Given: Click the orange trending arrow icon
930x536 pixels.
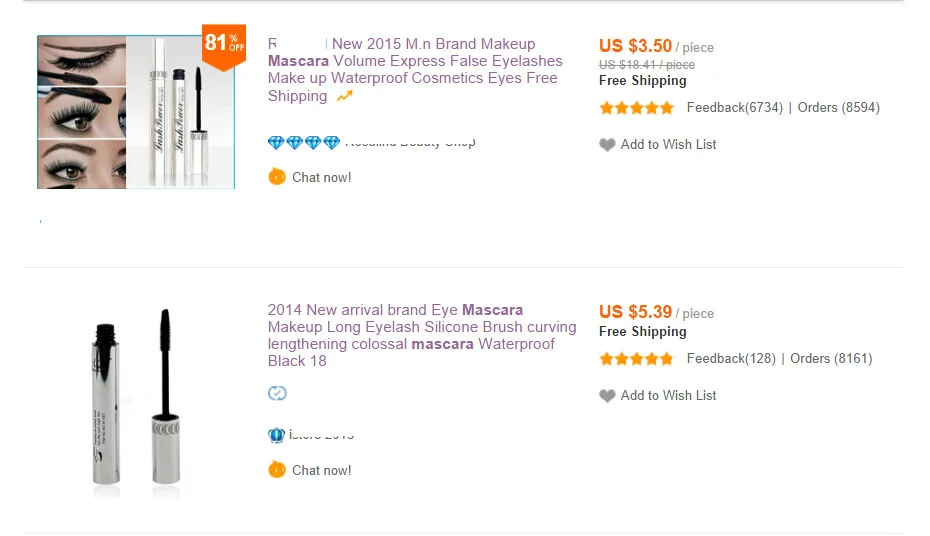Looking at the screenshot, I should 345,96.
